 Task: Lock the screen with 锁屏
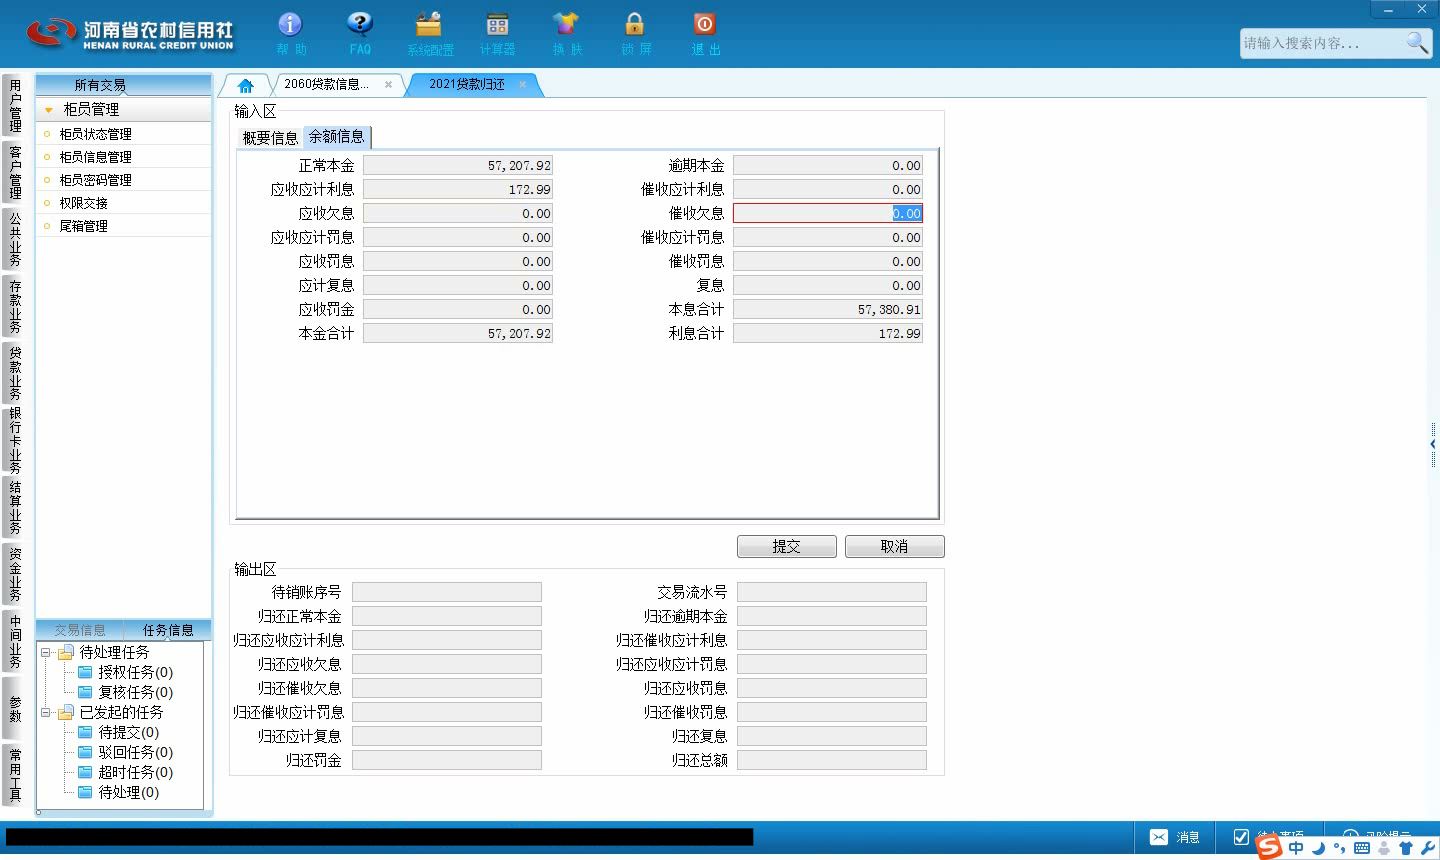point(634,24)
